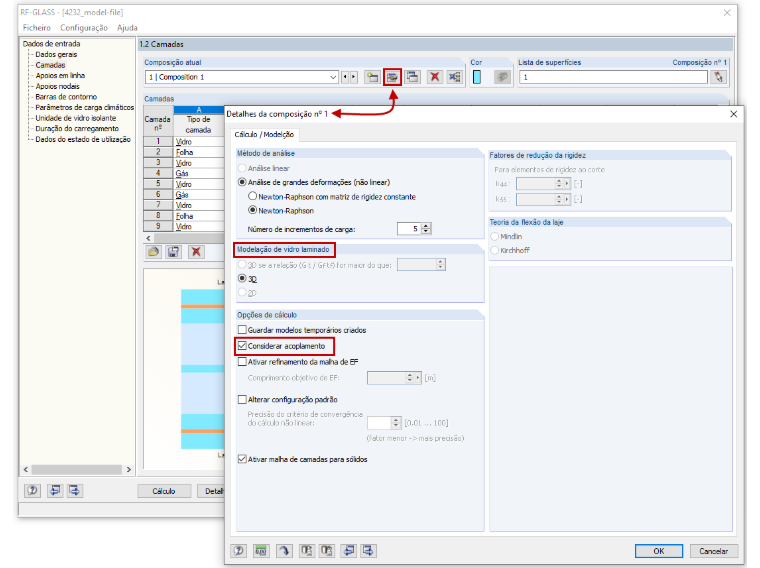Delete the current composition using the red X
Image resolution: width=760 pixels, height=568 pixels.
[435, 77]
